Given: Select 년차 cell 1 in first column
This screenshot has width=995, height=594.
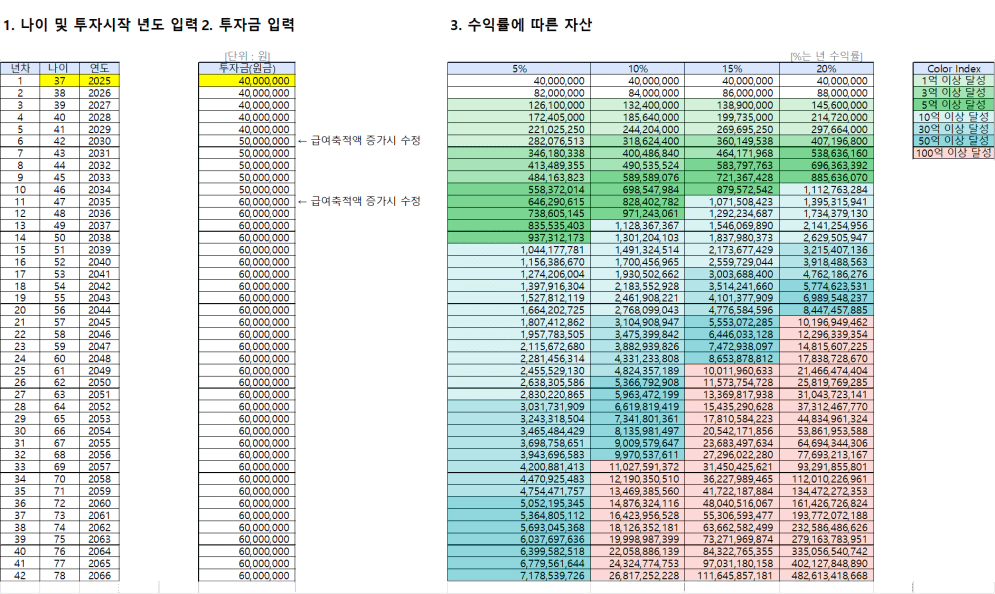Looking at the screenshot, I should (x=20, y=81).
